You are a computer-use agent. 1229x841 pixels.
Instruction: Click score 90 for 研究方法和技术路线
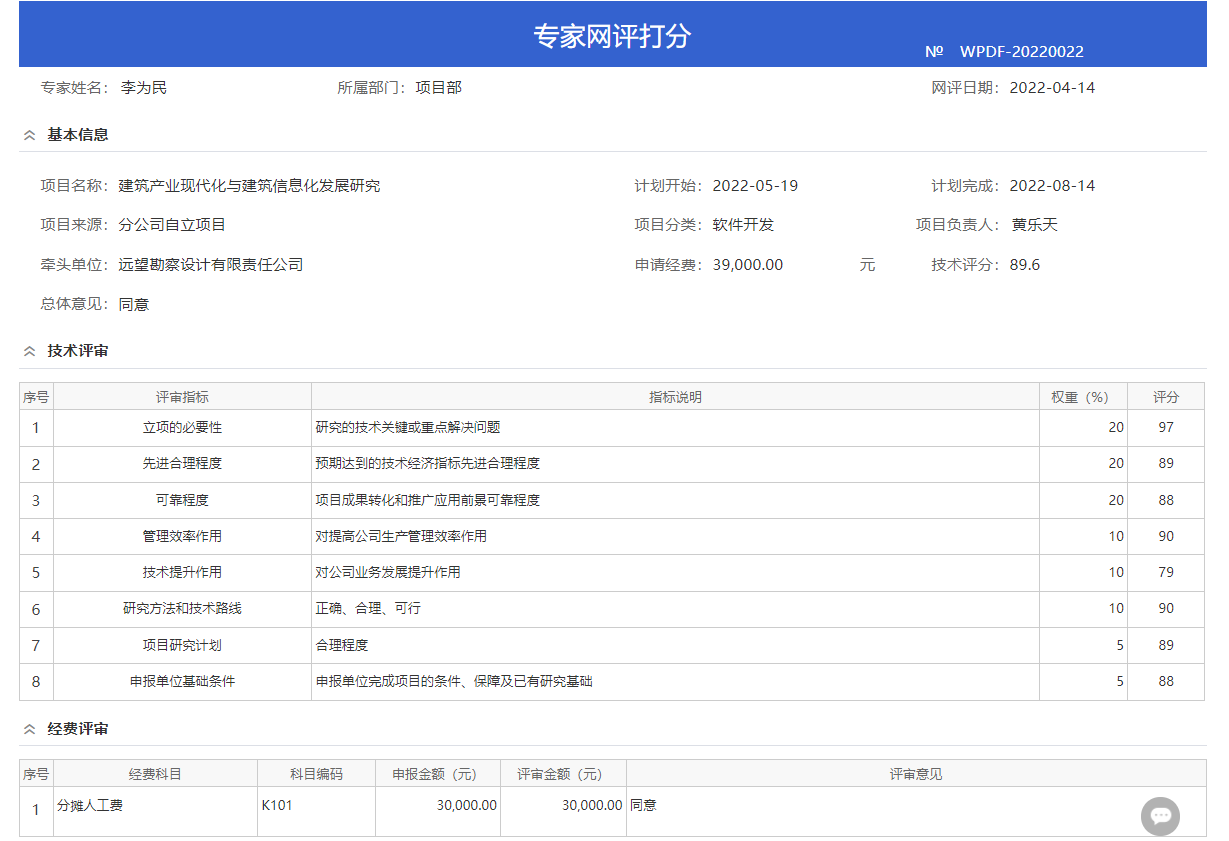pyautogui.click(x=1166, y=609)
